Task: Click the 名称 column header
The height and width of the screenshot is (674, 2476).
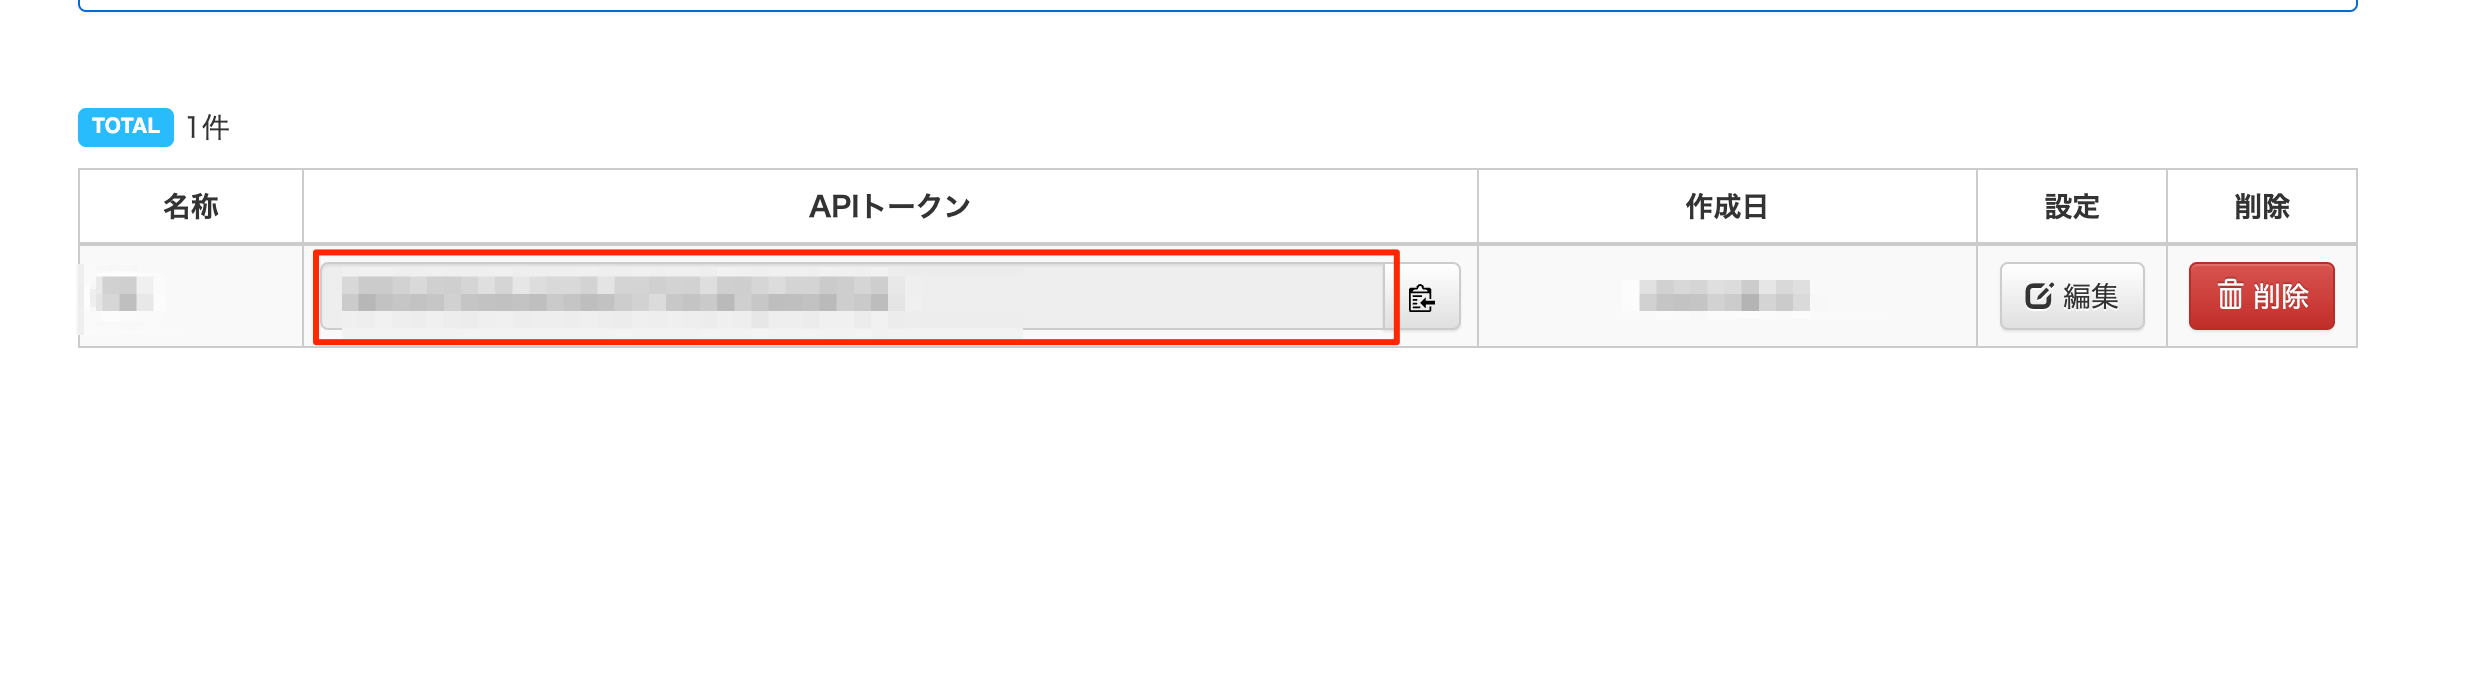Action: click(x=191, y=207)
